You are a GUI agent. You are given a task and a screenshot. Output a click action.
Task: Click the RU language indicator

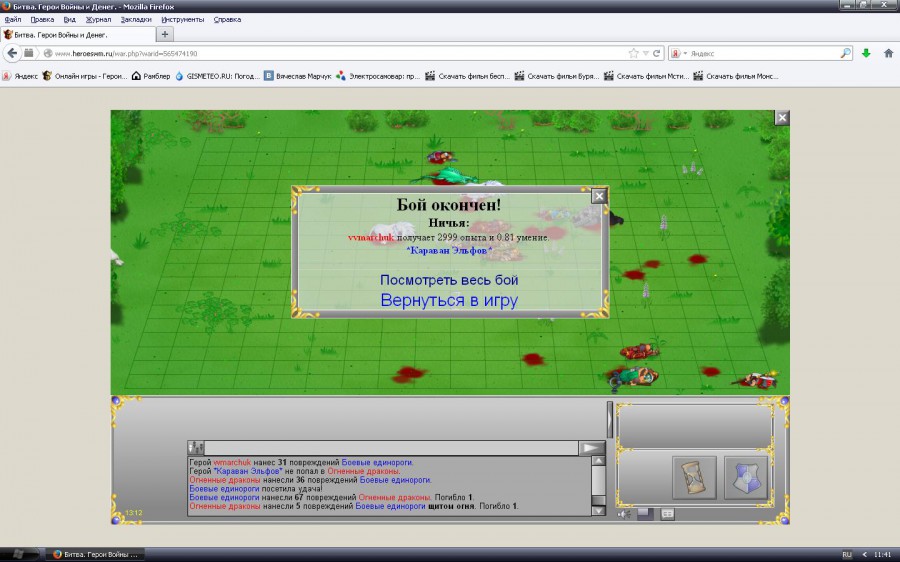click(847, 555)
